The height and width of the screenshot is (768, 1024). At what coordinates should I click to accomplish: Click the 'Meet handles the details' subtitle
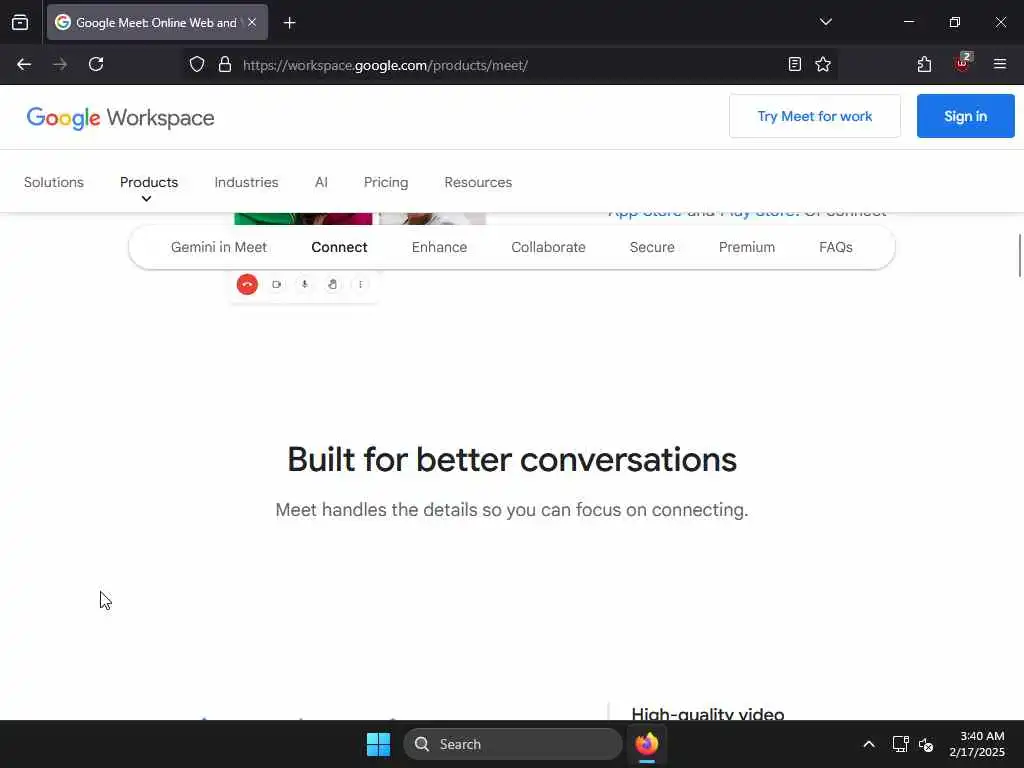pyautogui.click(x=511, y=510)
